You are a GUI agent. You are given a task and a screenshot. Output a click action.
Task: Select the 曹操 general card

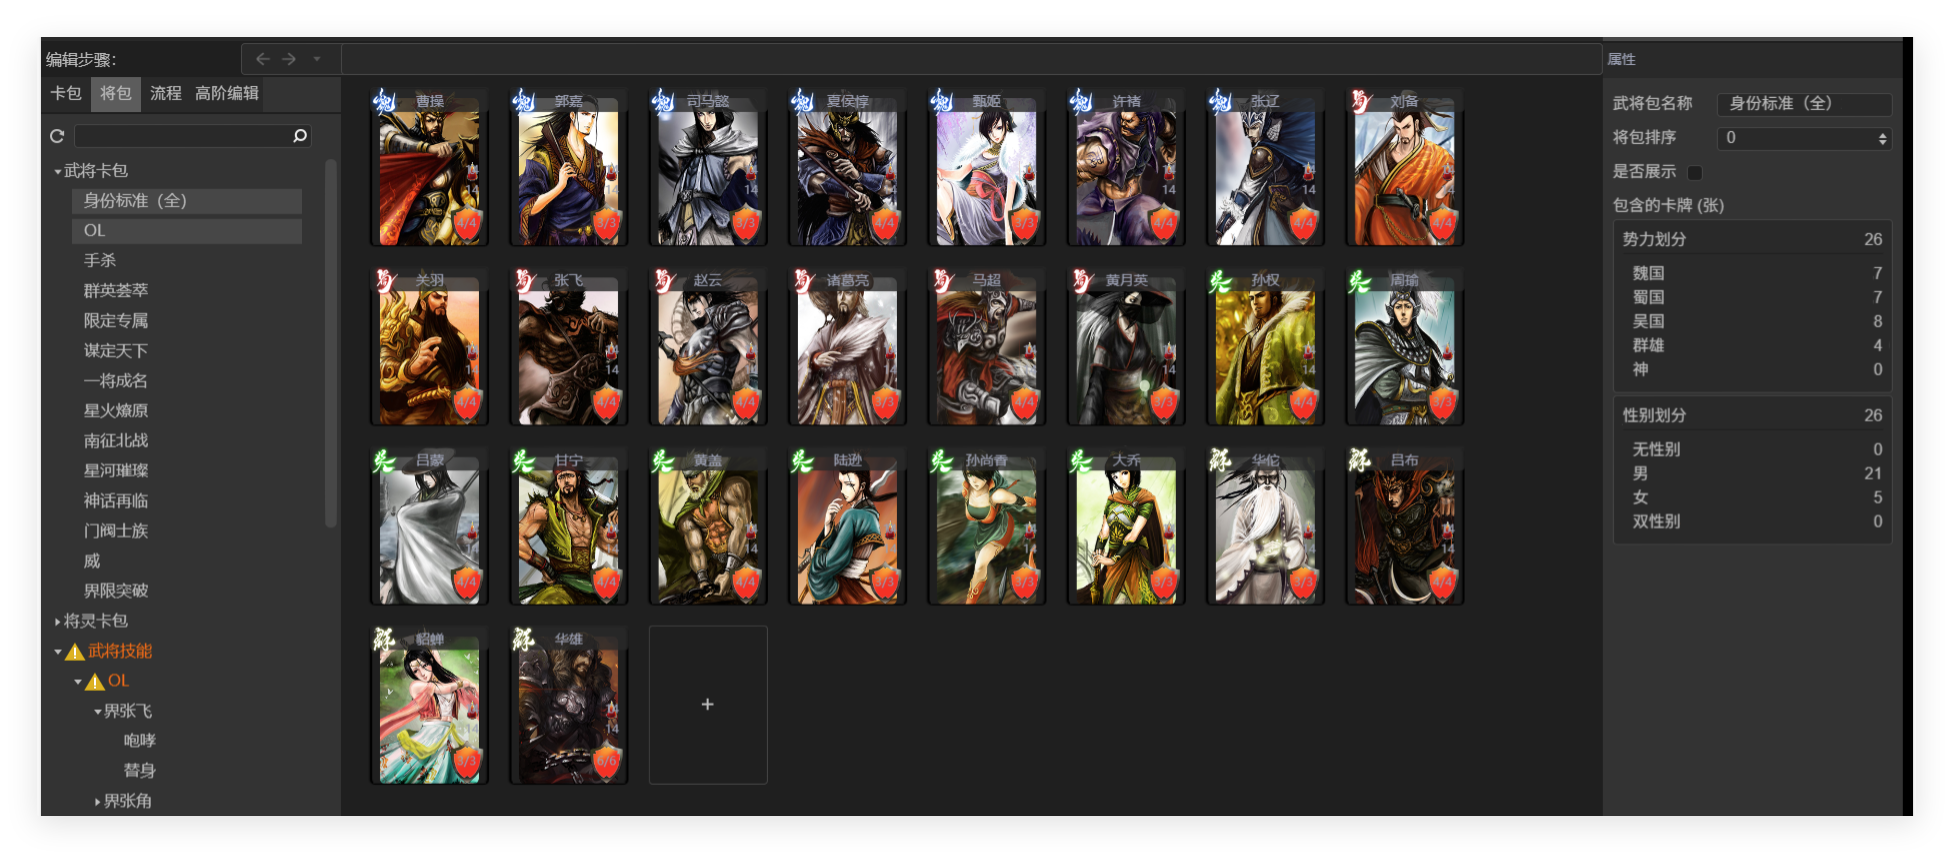[x=429, y=167]
